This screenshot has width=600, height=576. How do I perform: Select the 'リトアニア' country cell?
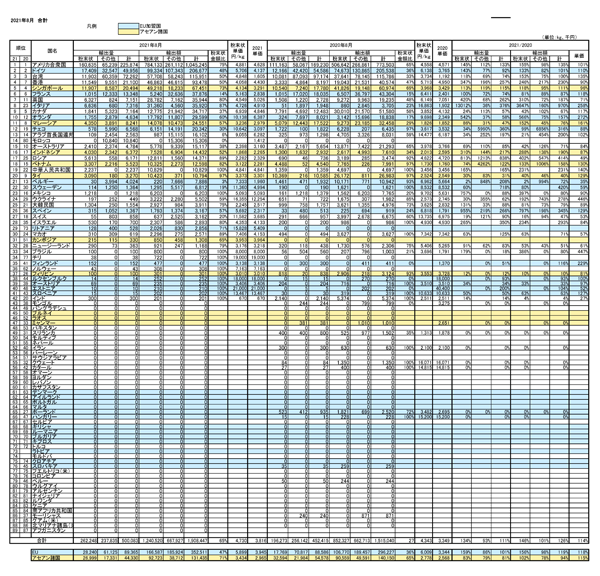tap(52, 228)
